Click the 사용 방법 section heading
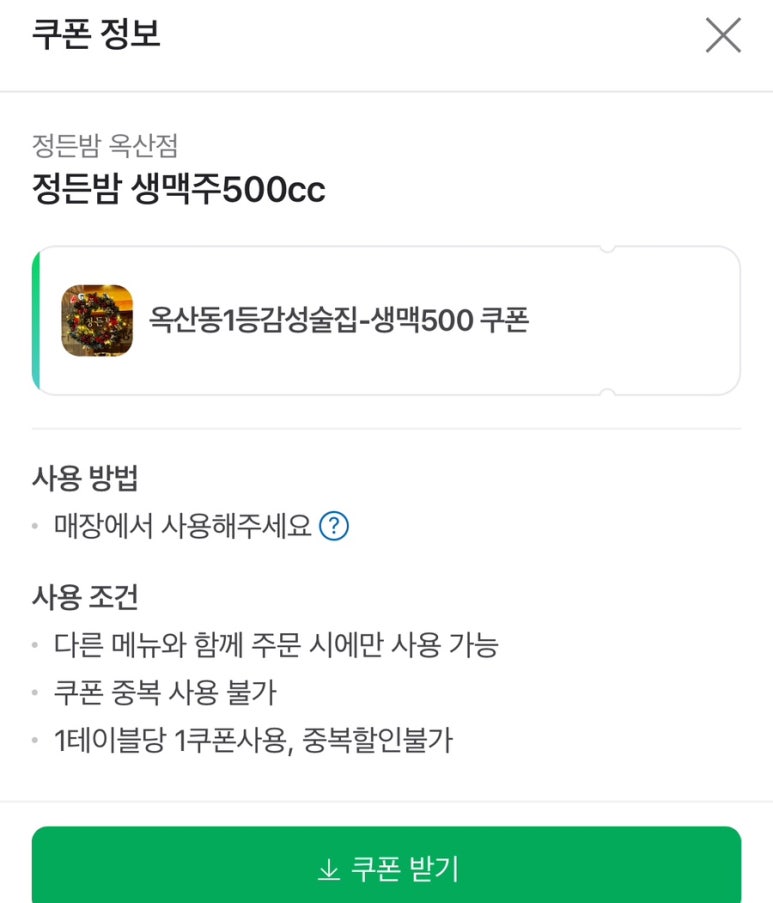Image resolution: width=773 pixels, height=903 pixels. pyautogui.click(x=85, y=478)
